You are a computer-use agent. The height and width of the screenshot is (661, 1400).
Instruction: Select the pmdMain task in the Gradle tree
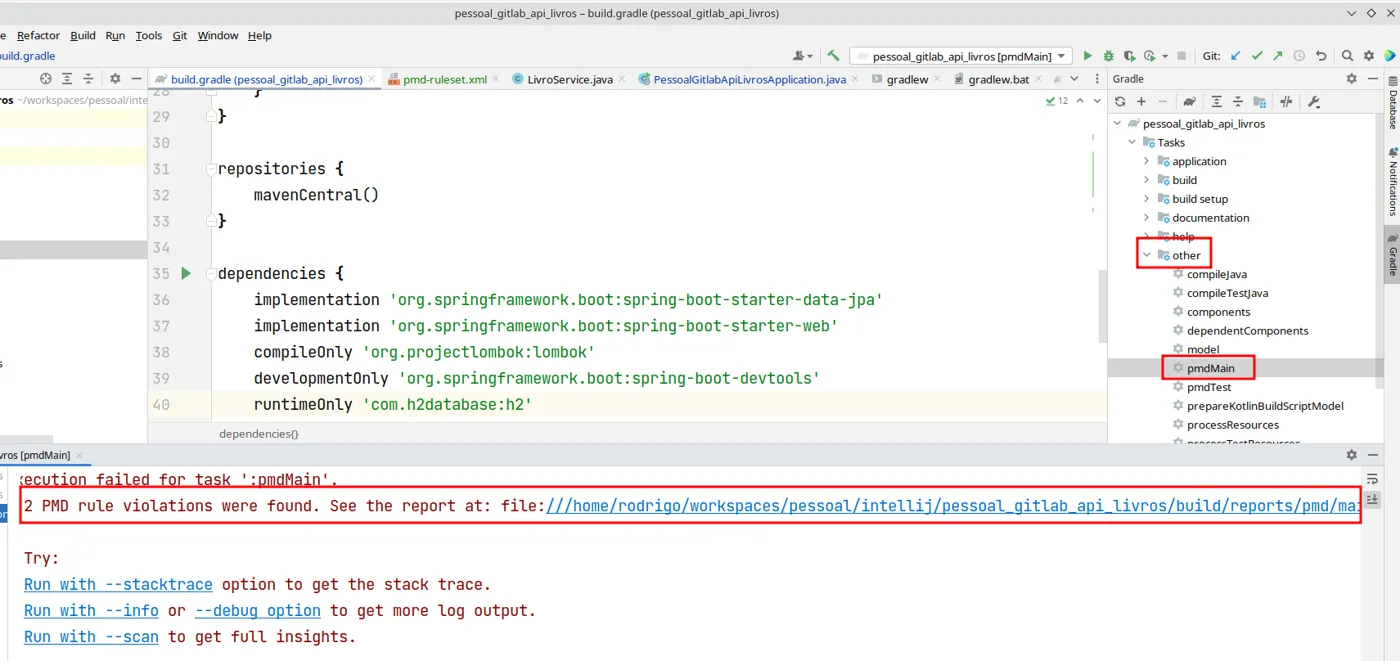tap(1210, 368)
